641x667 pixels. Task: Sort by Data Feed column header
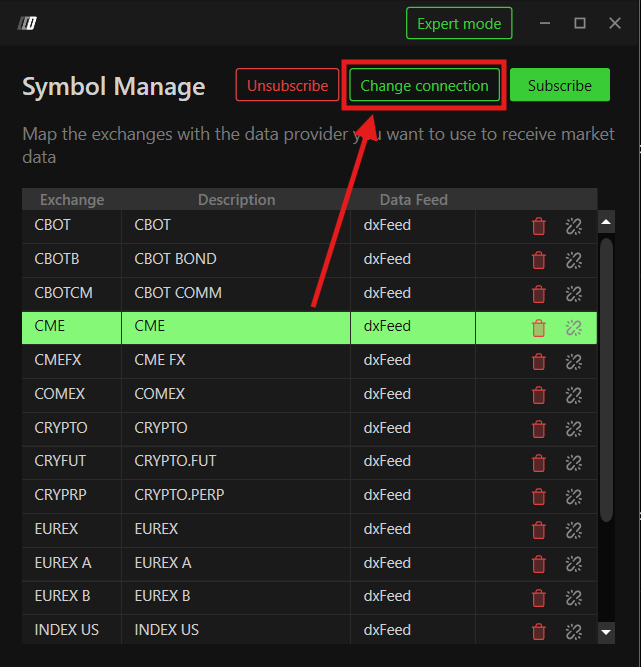(413, 200)
